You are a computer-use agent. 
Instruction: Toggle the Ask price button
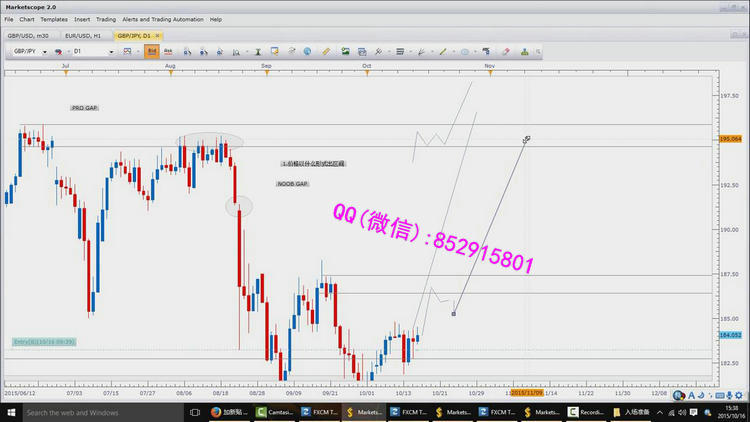pyautogui.click(x=168, y=51)
